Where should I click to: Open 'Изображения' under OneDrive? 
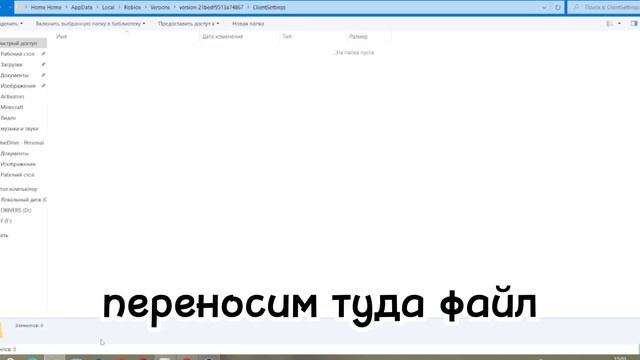coord(18,164)
